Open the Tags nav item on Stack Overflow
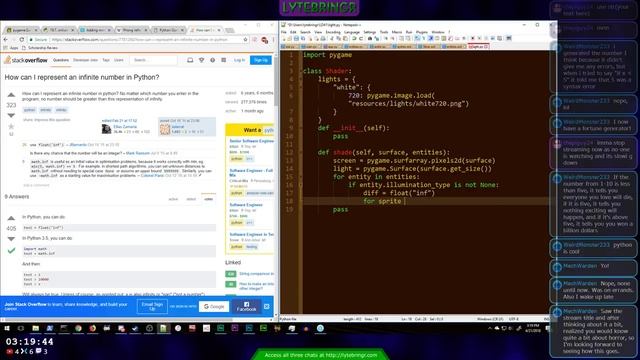The image size is (640, 360). pyautogui.click(x=106, y=60)
